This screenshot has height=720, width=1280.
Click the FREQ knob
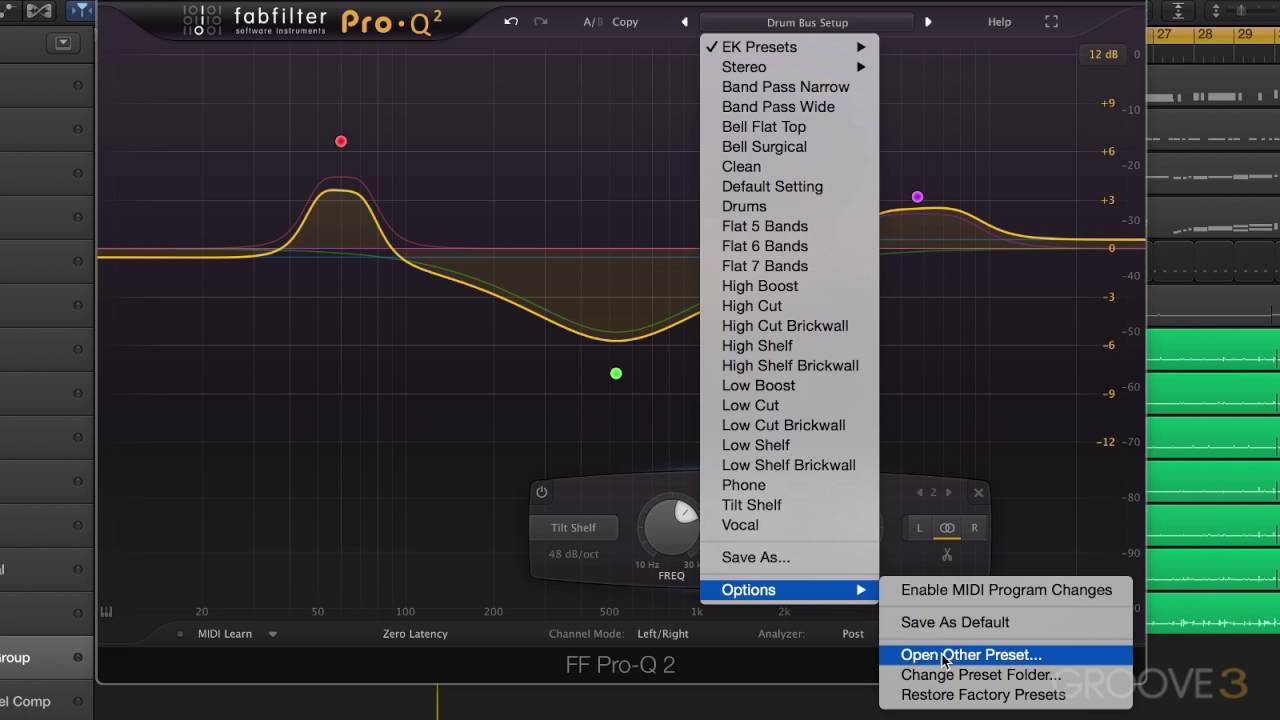(x=671, y=525)
